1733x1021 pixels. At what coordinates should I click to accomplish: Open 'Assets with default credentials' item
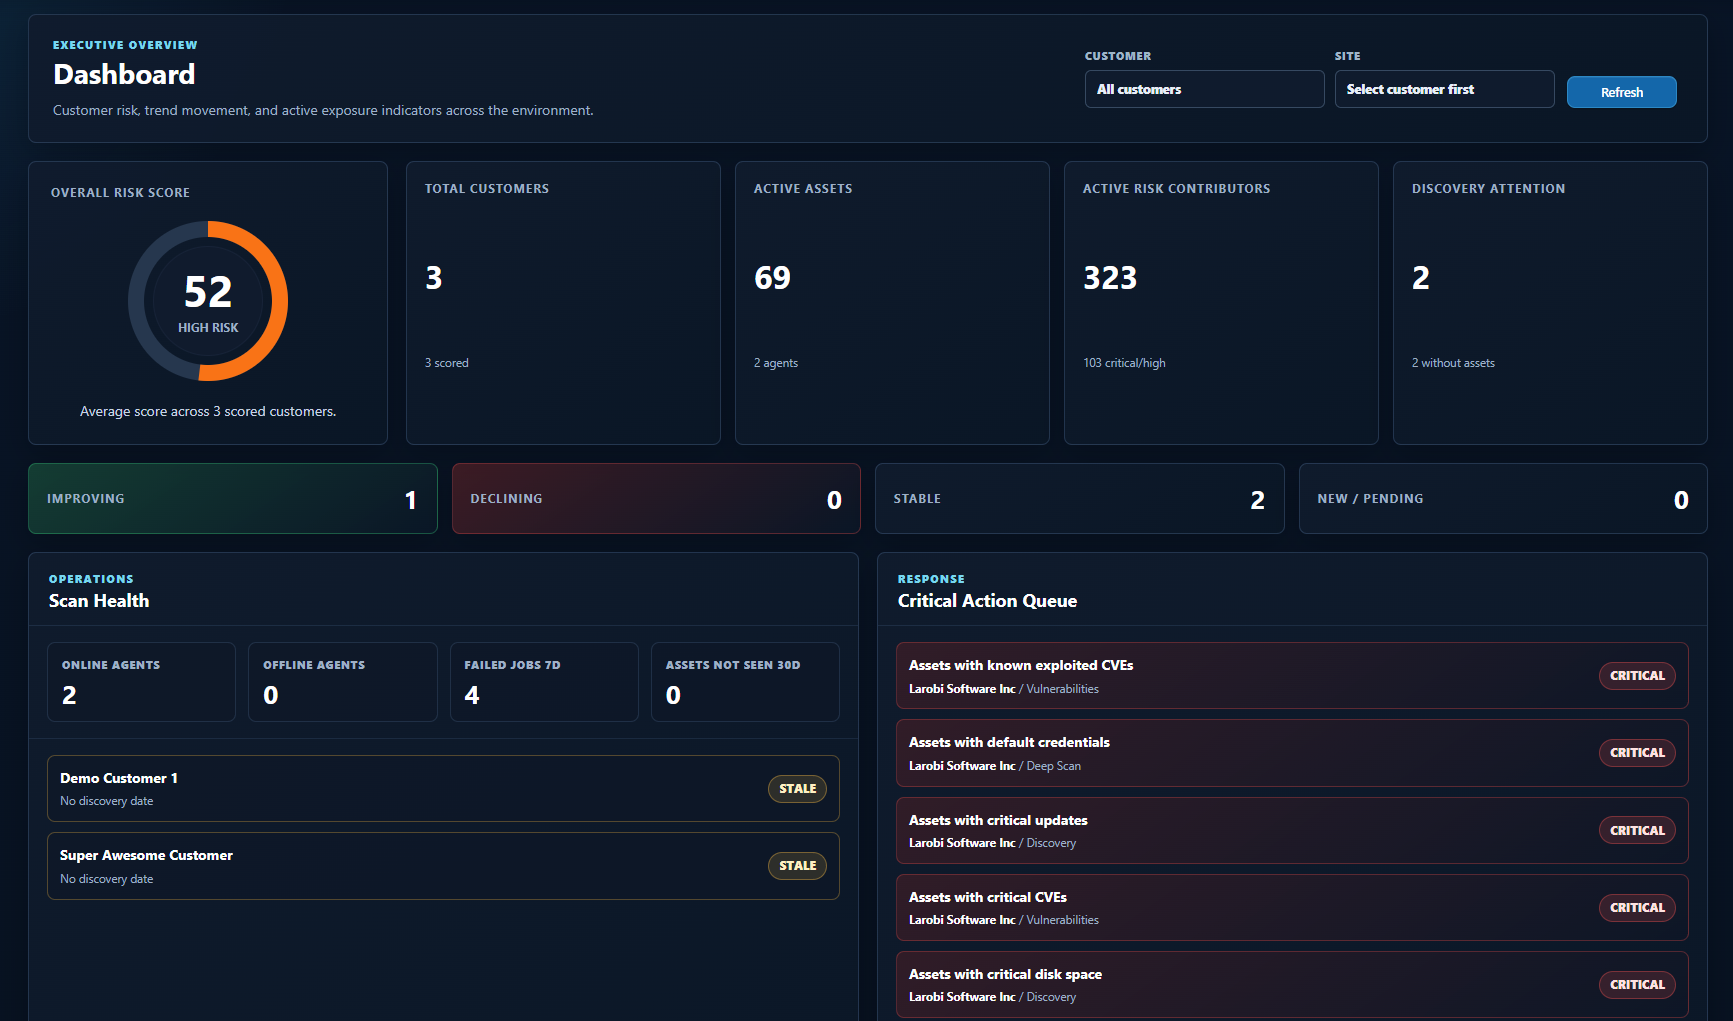click(1292, 753)
